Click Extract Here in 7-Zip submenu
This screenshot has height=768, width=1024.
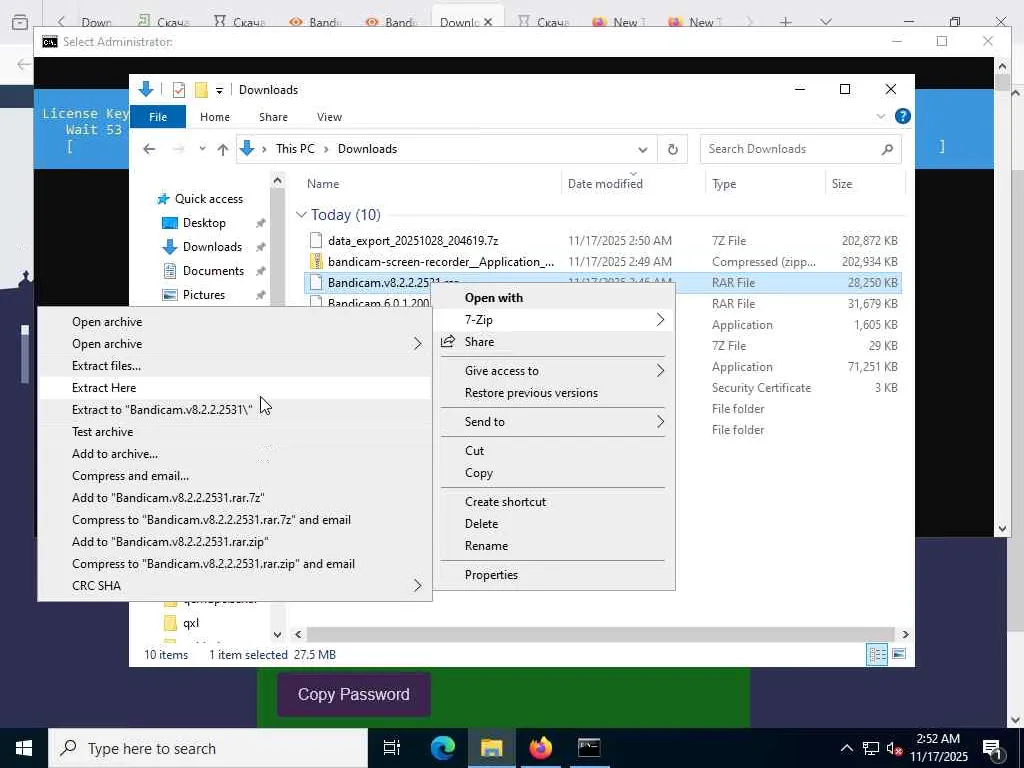pos(234,387)
